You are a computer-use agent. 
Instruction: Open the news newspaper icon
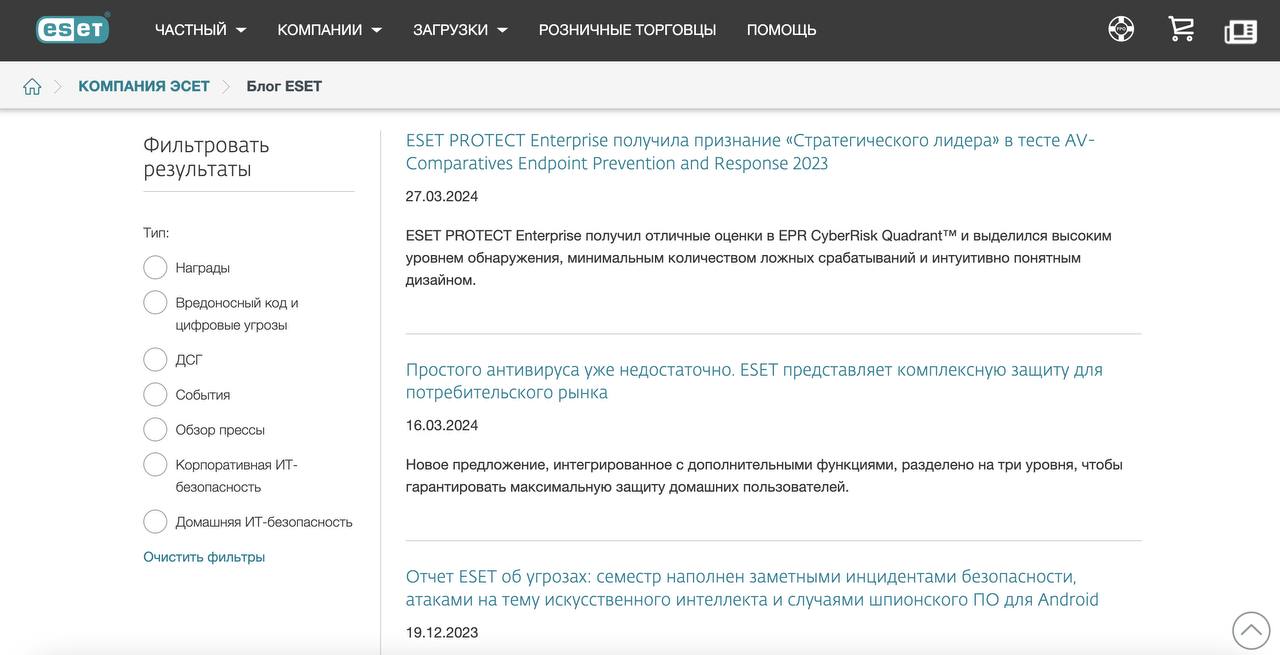coord(1240,31)
